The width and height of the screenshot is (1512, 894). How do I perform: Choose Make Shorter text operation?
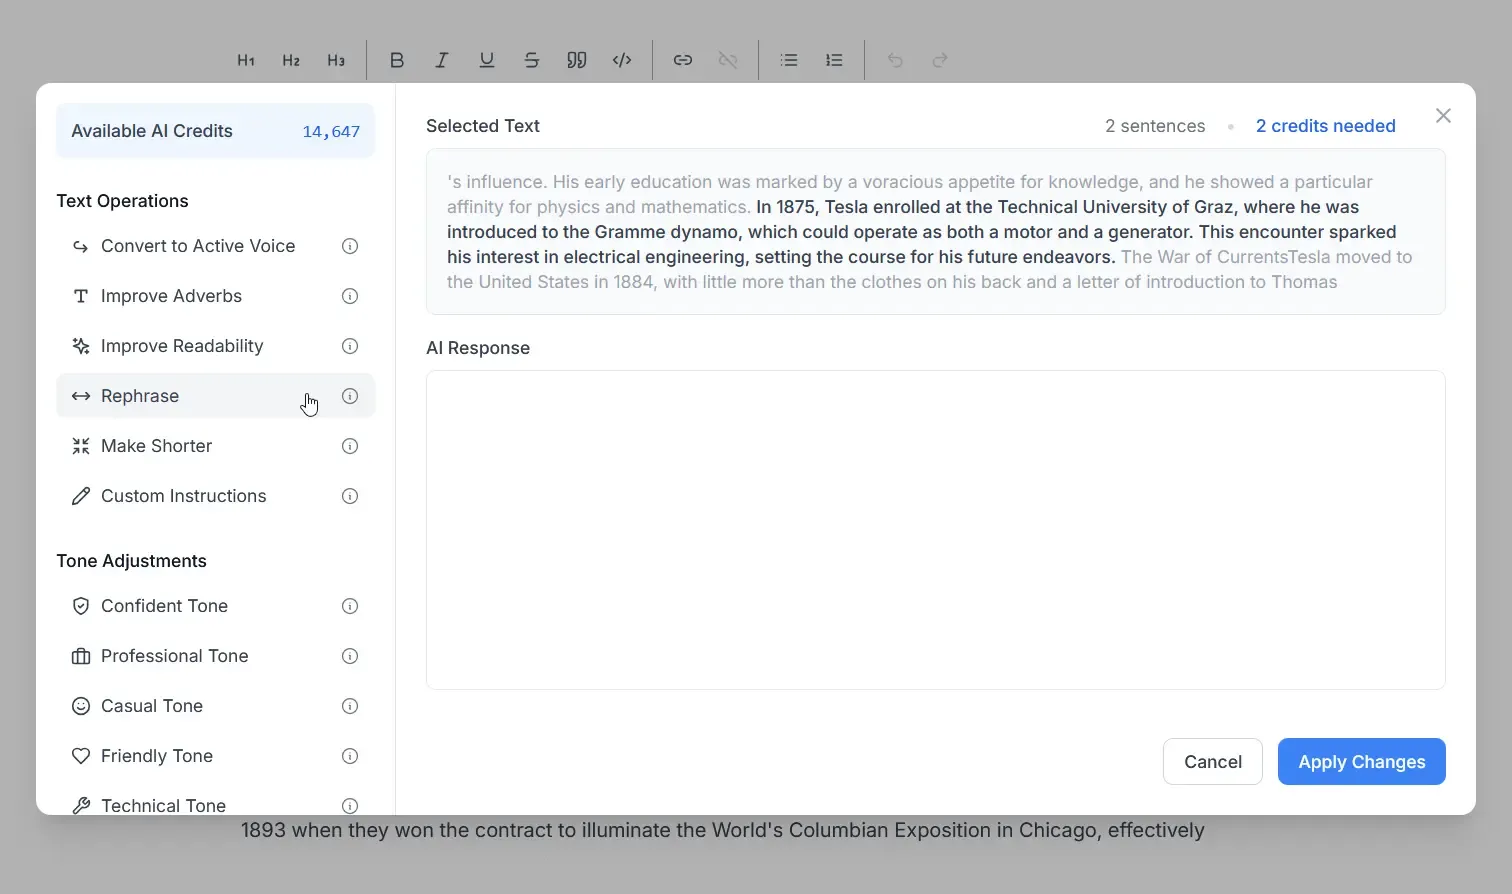click(x=156, y=446)
